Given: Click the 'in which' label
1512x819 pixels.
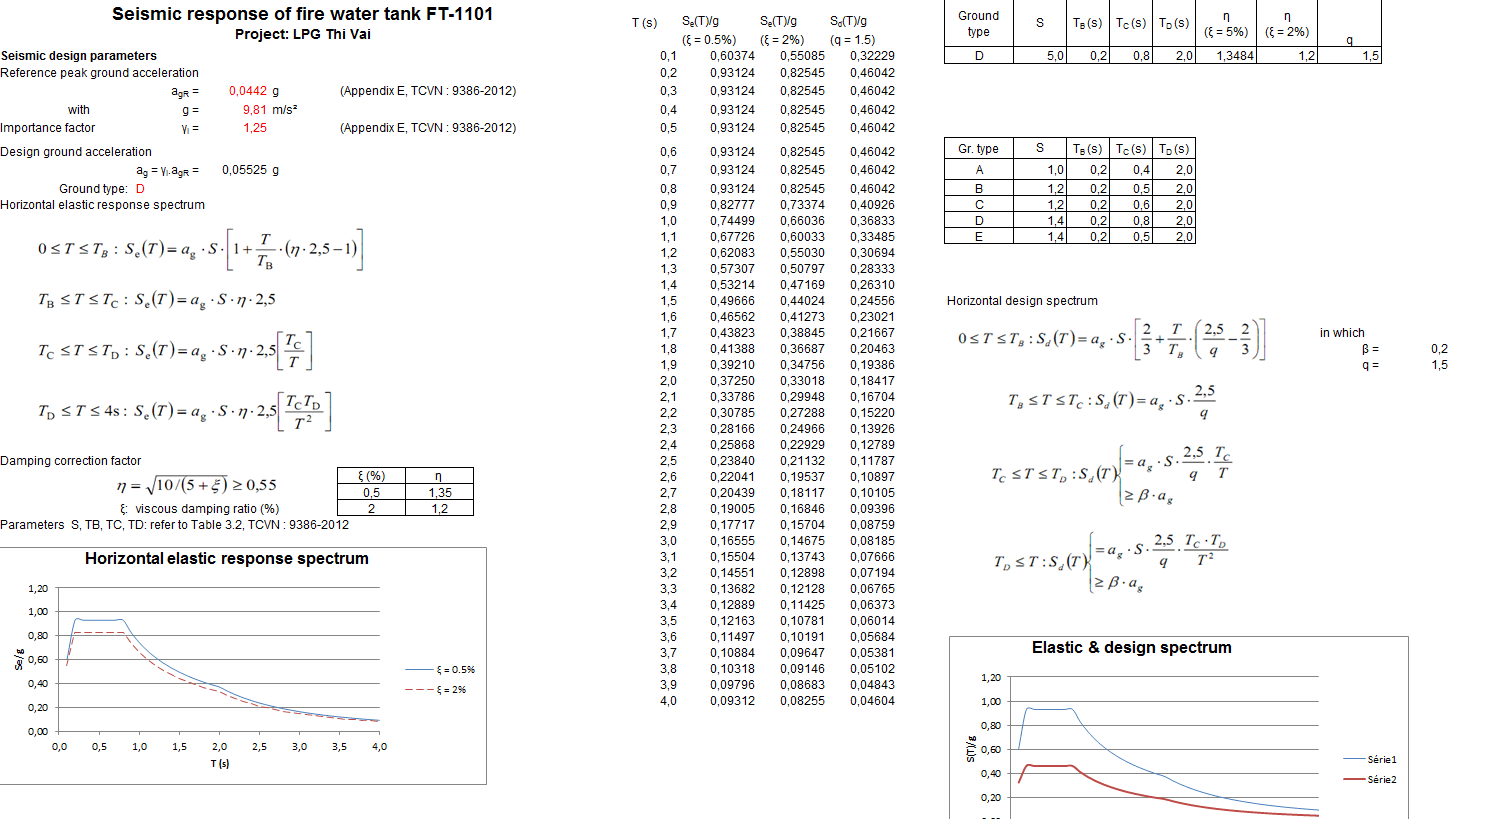Looking at the screenshot, I should click(x=1342, y=333).
